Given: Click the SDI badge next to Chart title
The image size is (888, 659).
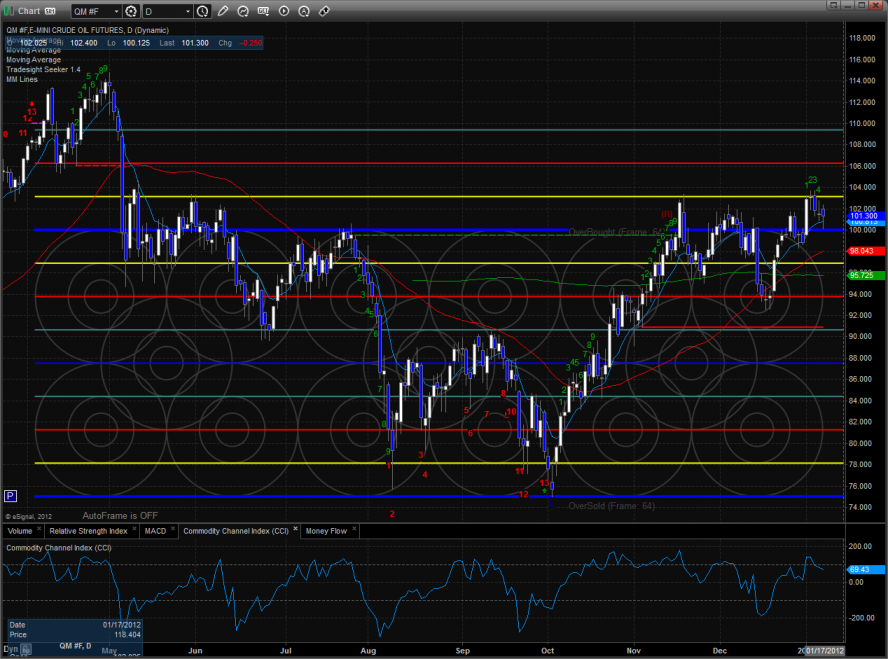Looking at the screenshot, I should 50,11.
